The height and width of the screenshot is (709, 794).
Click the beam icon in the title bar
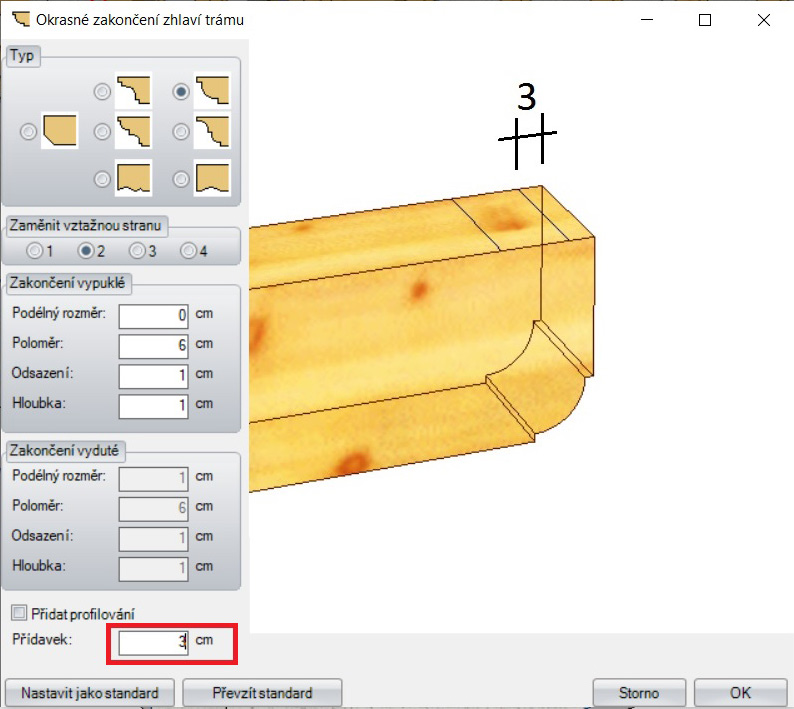click(21, 19)
